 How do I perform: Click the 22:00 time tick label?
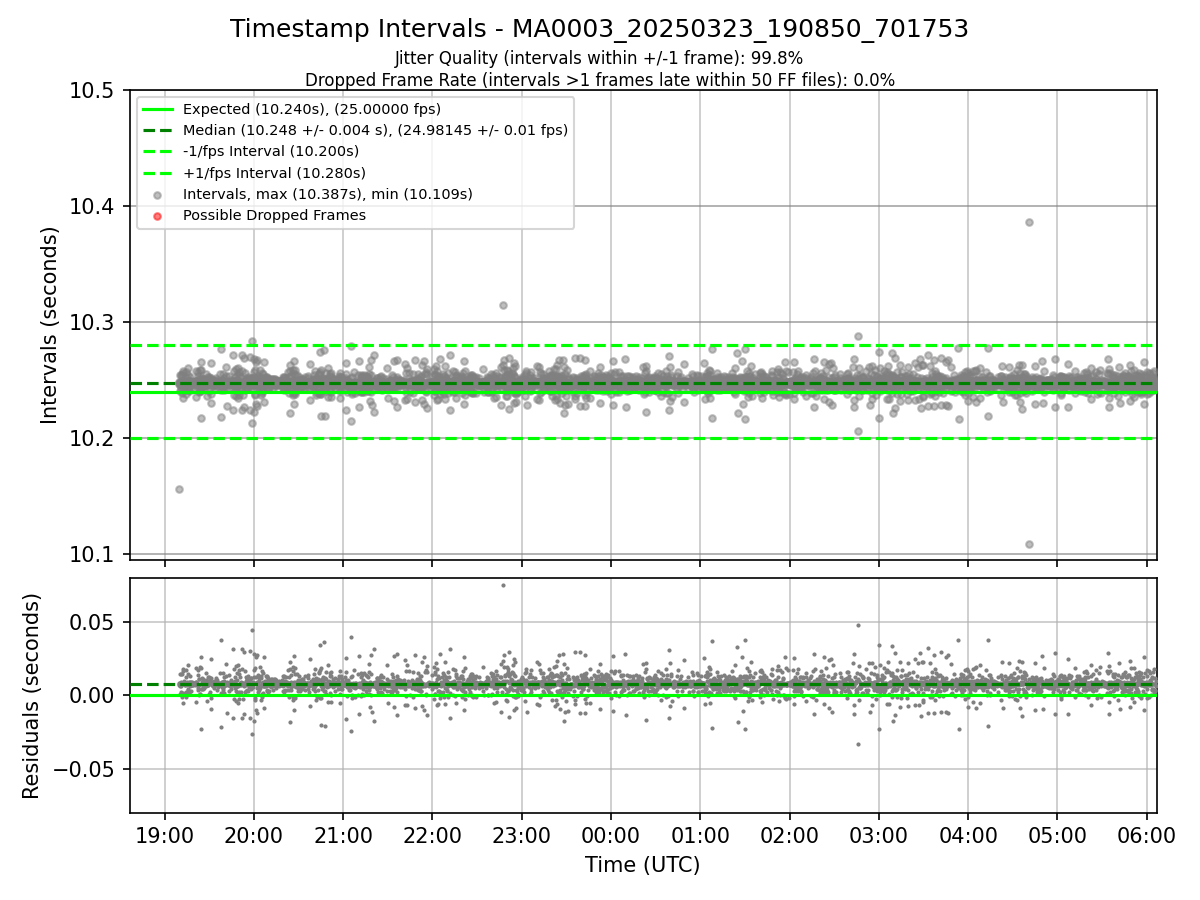[x=432, y=834]
